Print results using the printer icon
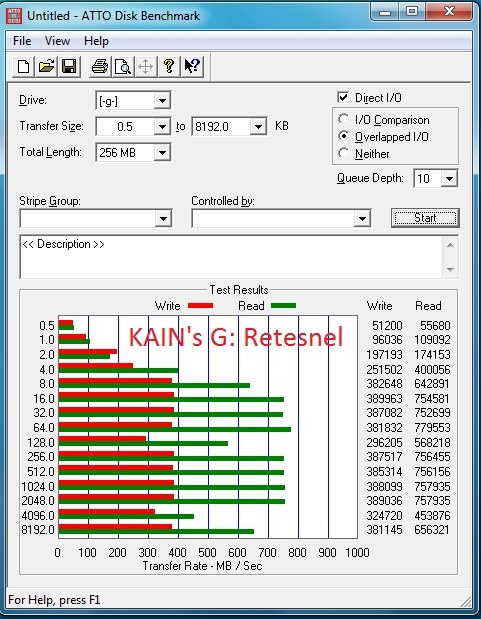This screenshot has height=619, width=481. (x=100, y=66)
